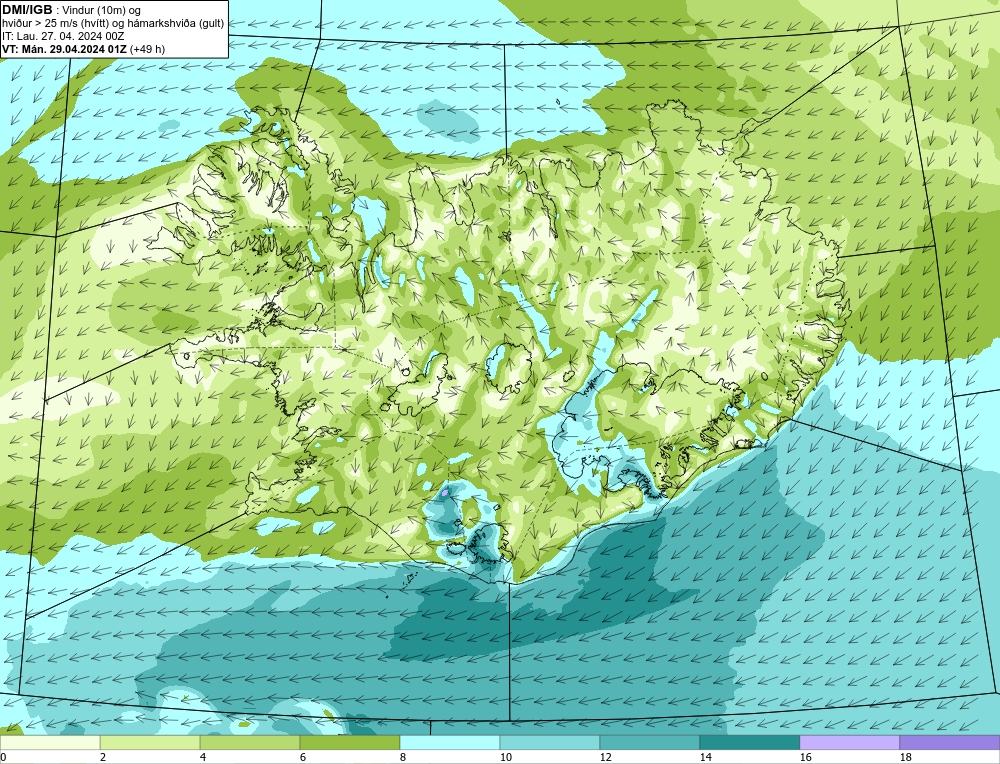Click the 'VT: Mán. 29.04.2024 01Z' valid time text
This screenshot has width=1000, height=764.
click(x=64, y=49)
